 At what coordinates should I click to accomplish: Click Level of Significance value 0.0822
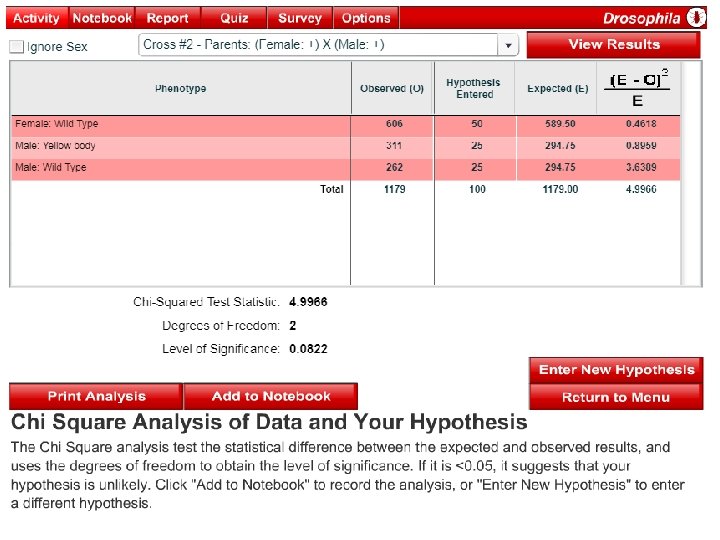[308, 349]
